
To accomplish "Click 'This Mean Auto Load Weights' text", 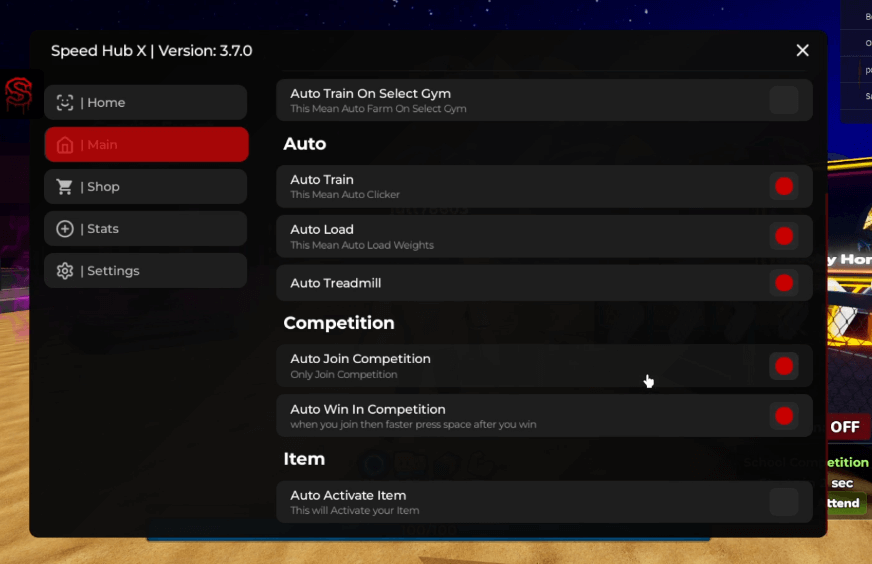I will click(x=362, y=245).
